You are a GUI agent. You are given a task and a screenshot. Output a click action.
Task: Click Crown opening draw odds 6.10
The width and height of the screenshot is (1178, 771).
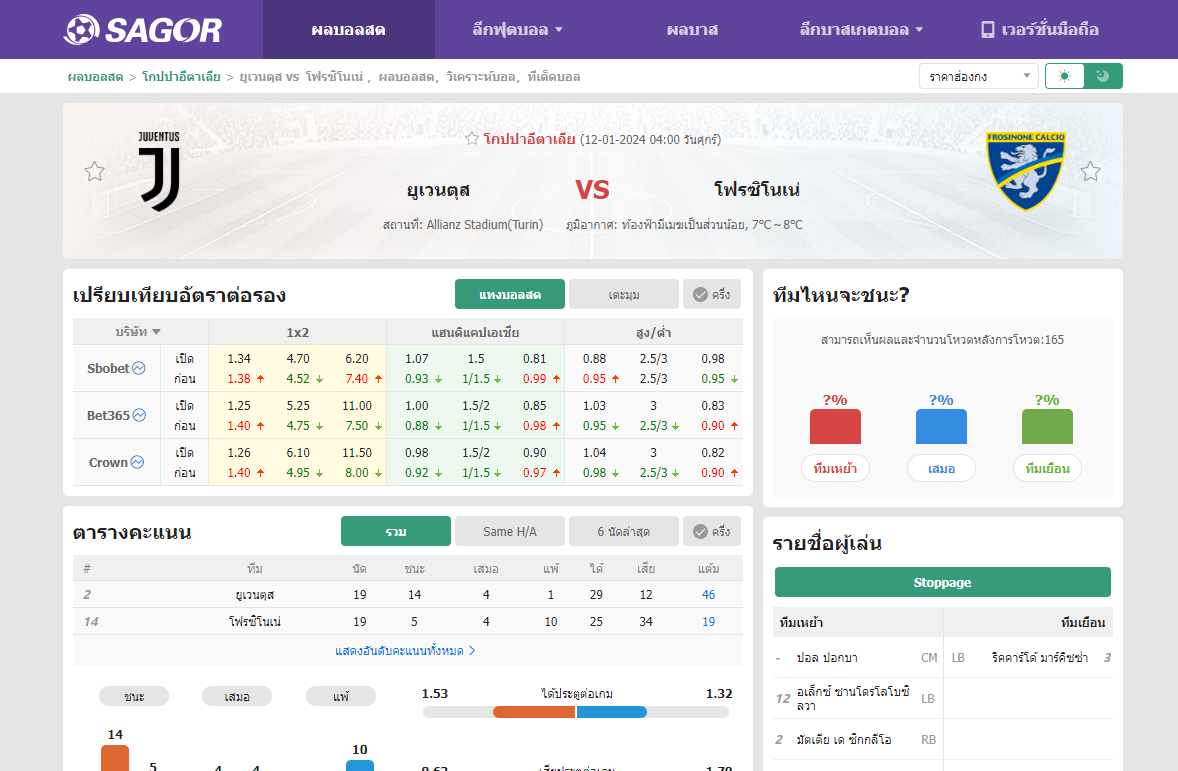298,452
